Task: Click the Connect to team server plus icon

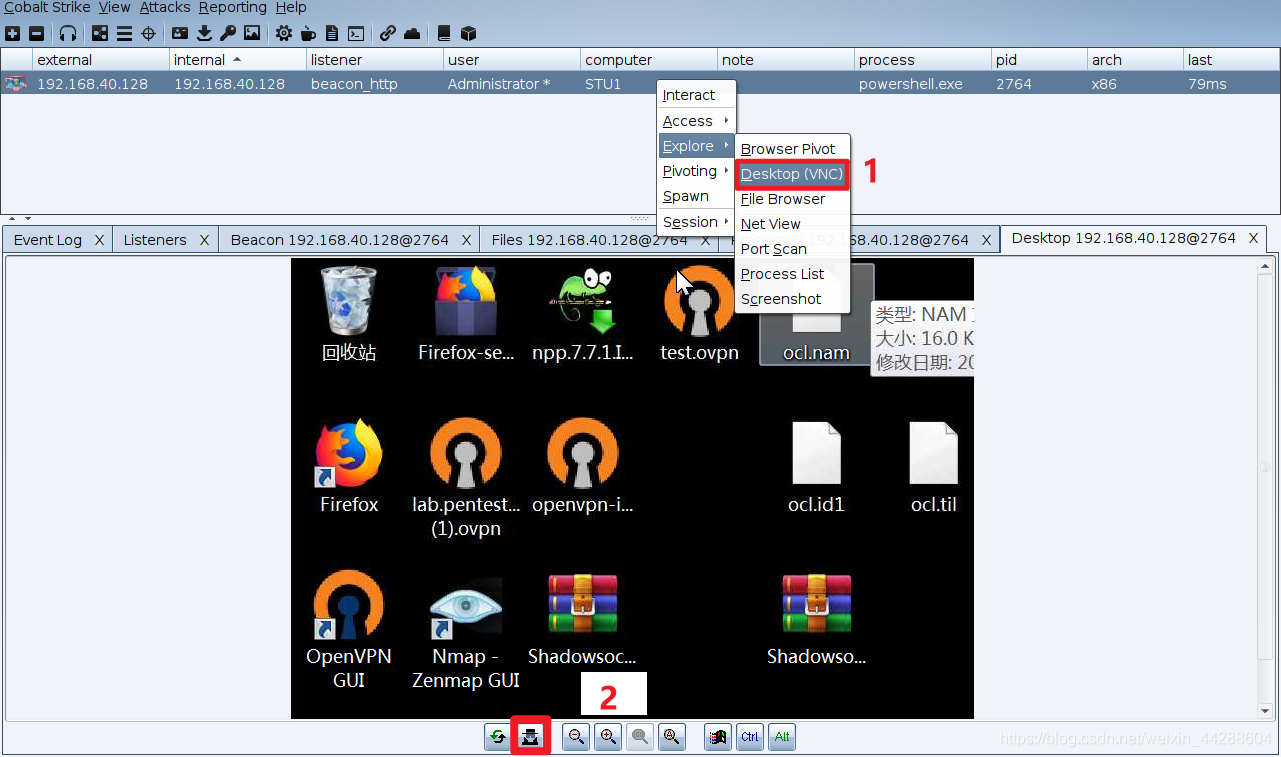Action: (x=12, y=33)
